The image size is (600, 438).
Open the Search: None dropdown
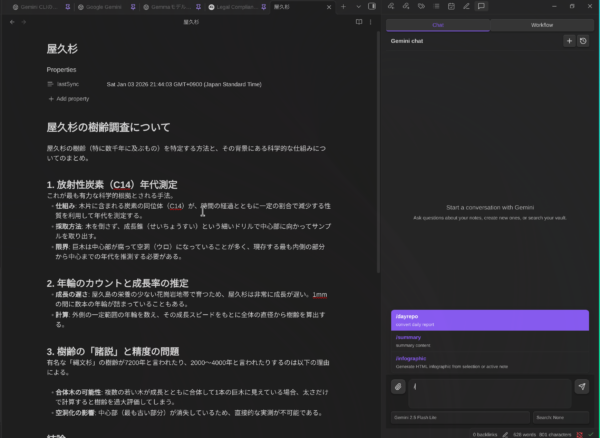(x=561, y=416)
